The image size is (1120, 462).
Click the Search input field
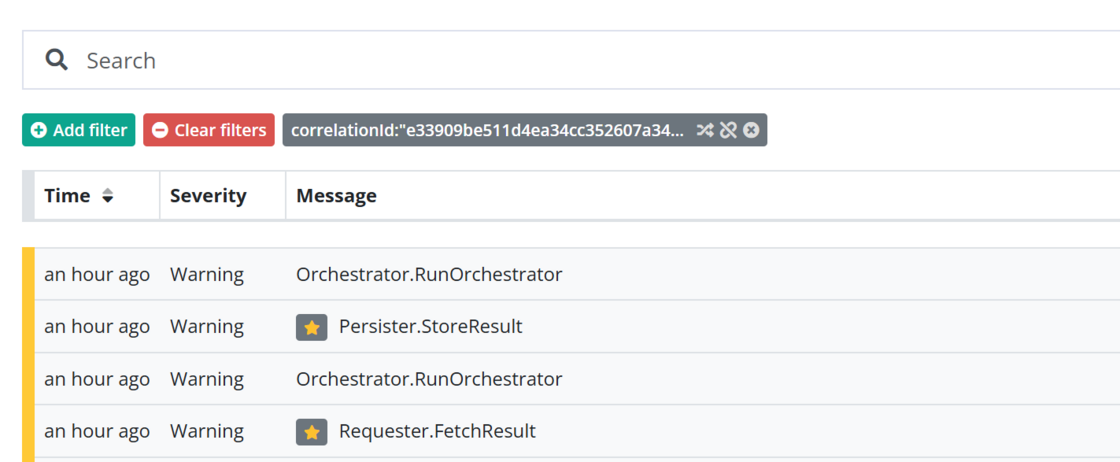point(571,60)
